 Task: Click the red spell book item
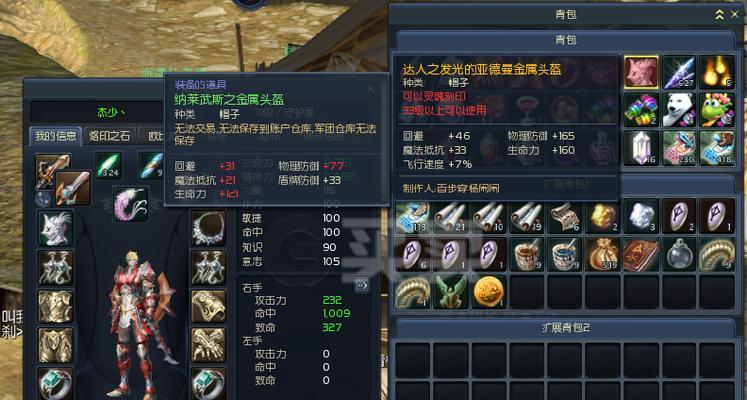click(641, 254)
